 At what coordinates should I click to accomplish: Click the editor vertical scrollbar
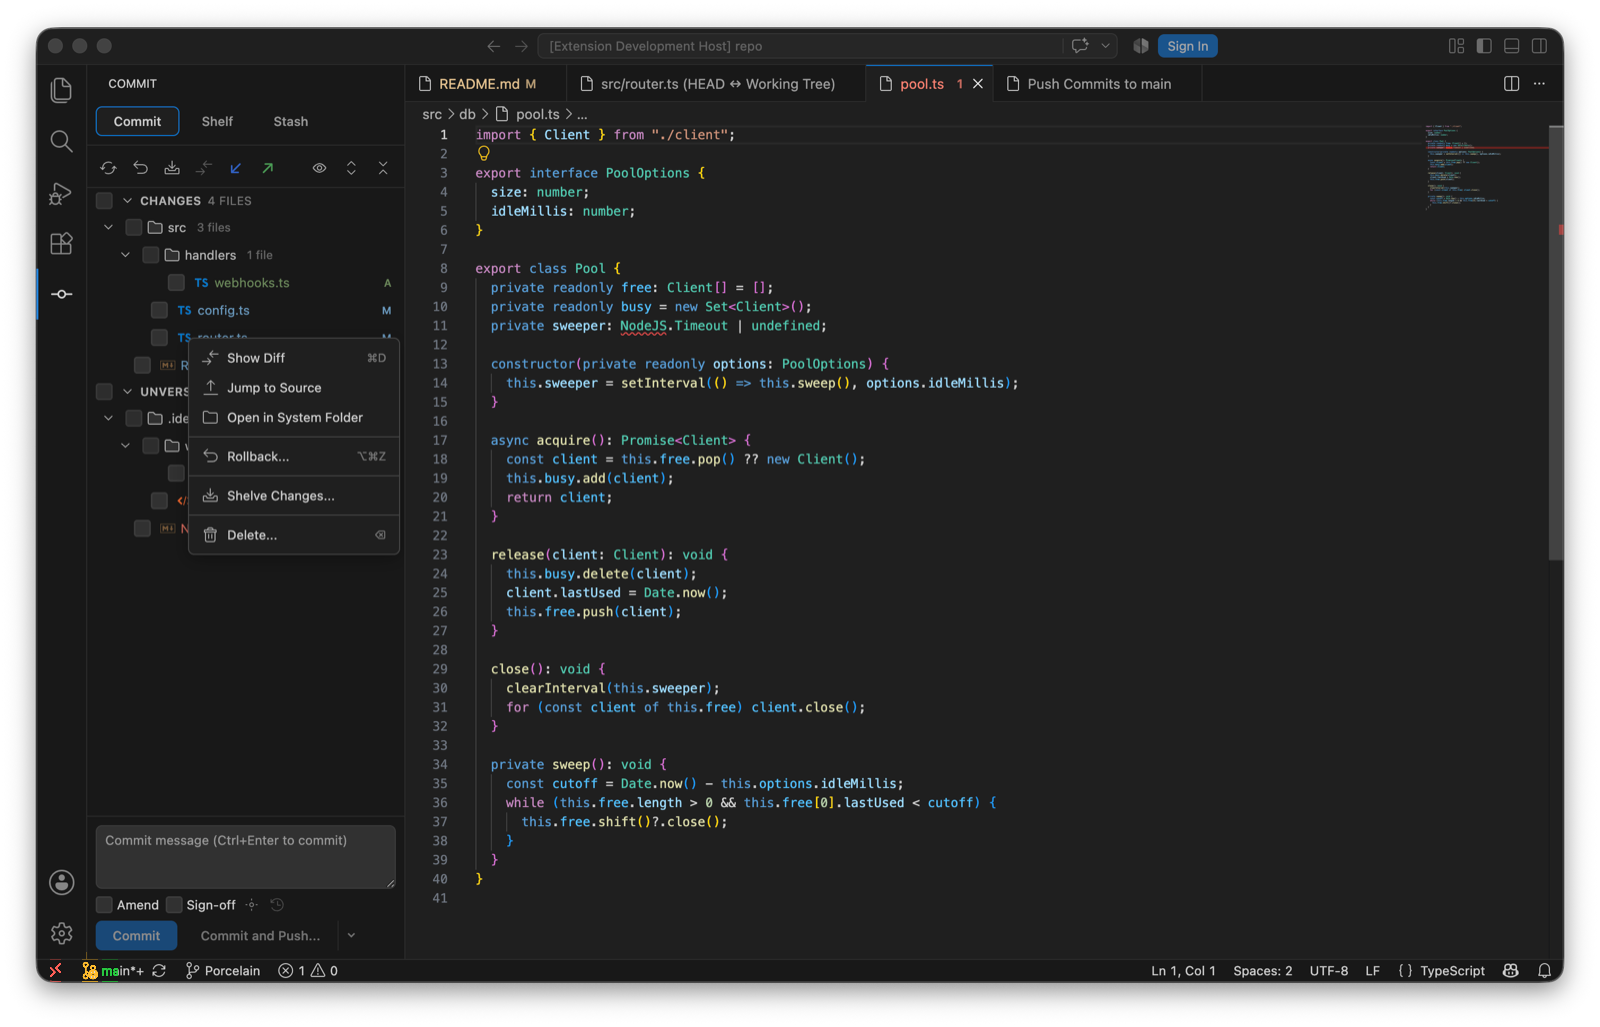pyautogui.click(x=1556, y=343)
